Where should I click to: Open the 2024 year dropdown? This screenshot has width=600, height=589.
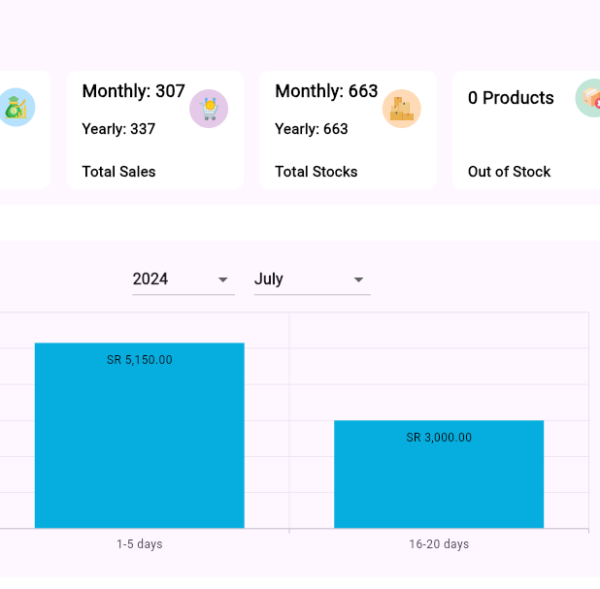point(182,279)
